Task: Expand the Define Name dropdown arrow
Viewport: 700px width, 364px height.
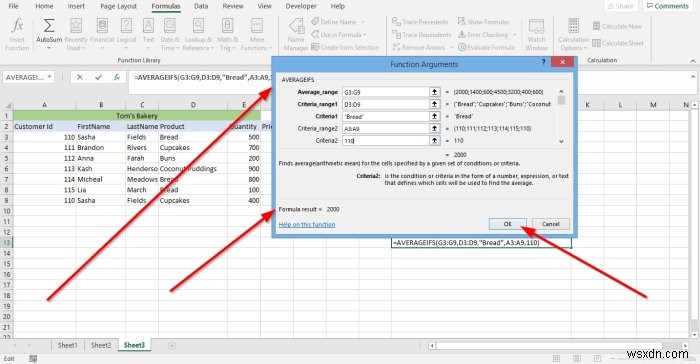Action: click(363, 22)
